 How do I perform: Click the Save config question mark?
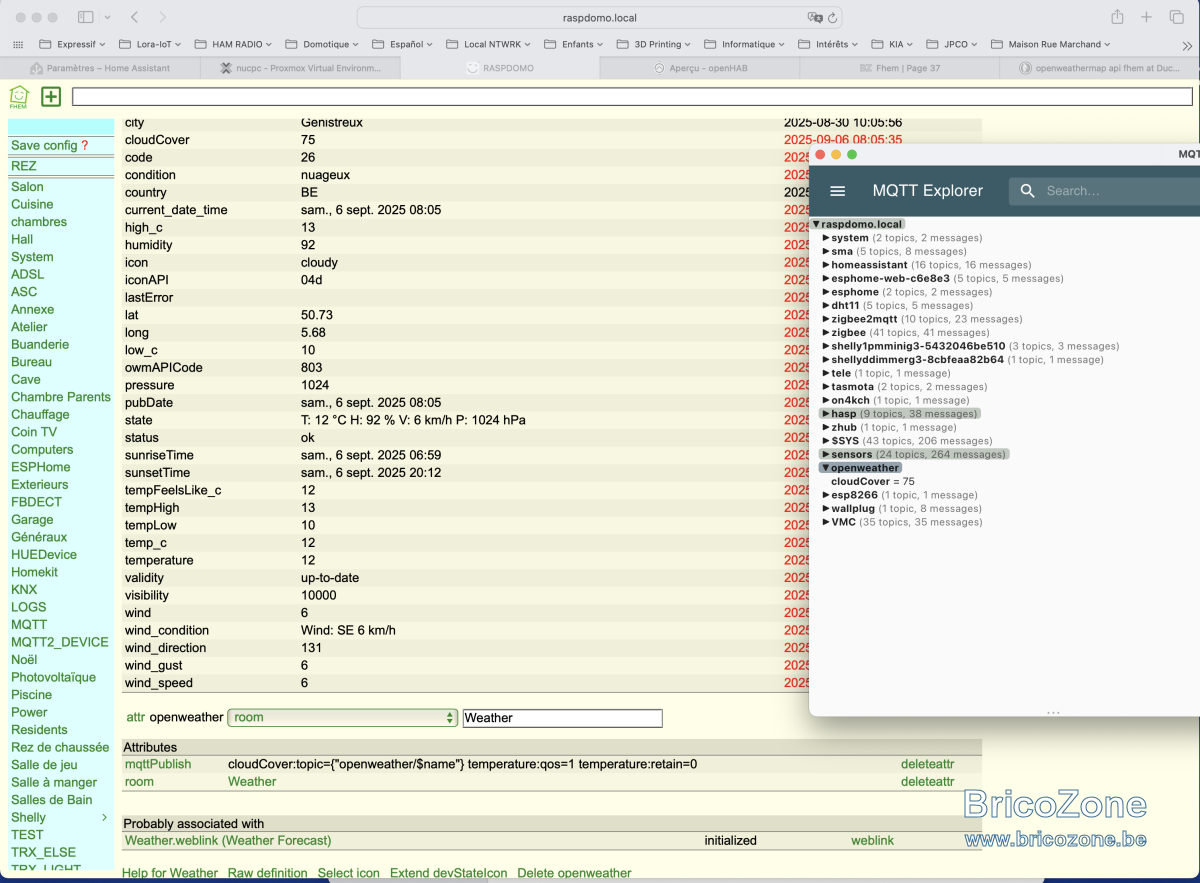point(85,145)
